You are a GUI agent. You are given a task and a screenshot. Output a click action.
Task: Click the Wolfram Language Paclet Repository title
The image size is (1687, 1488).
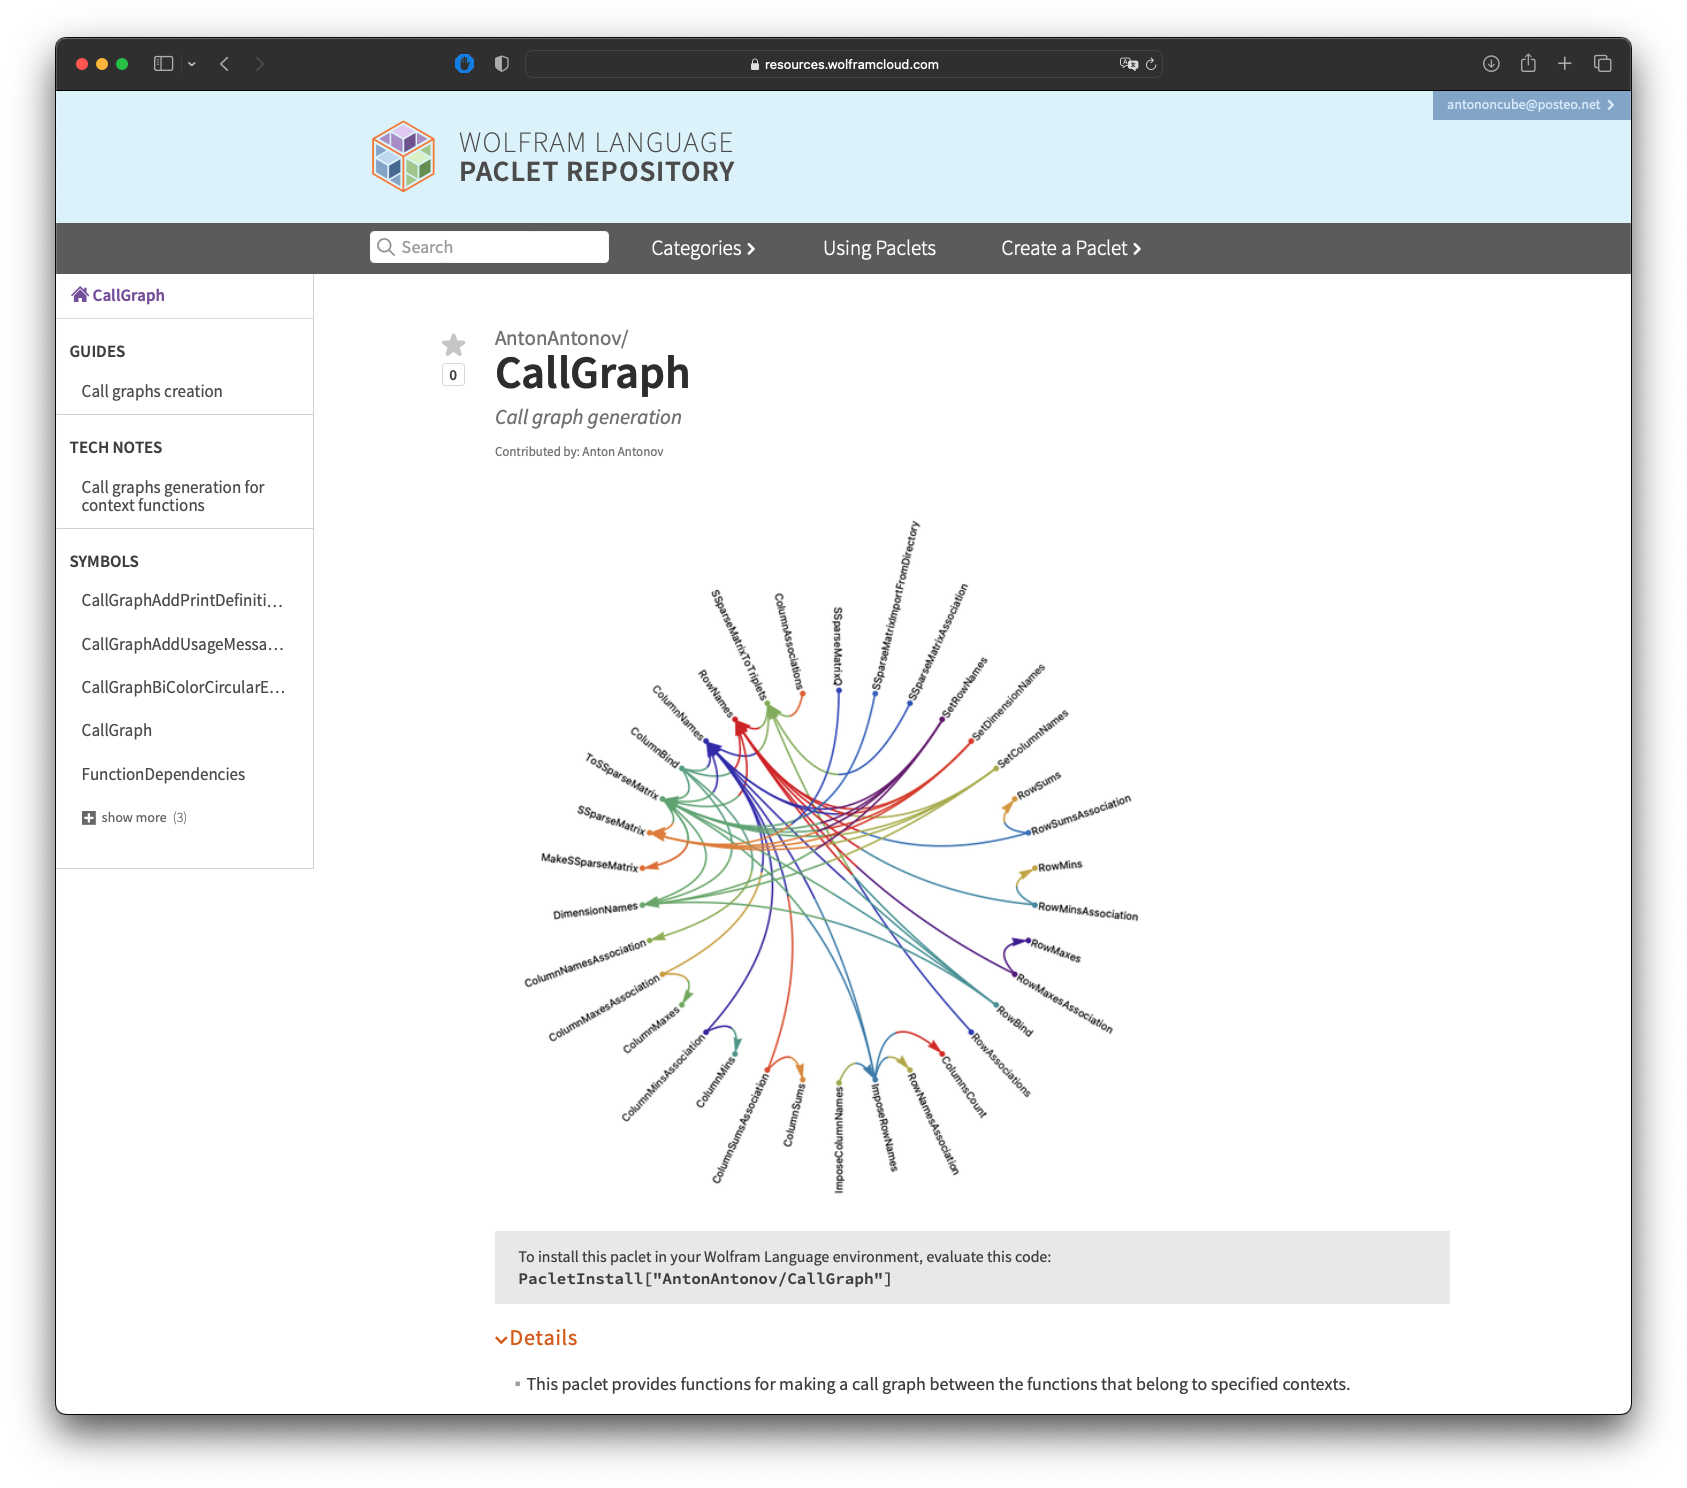point(596,157)
